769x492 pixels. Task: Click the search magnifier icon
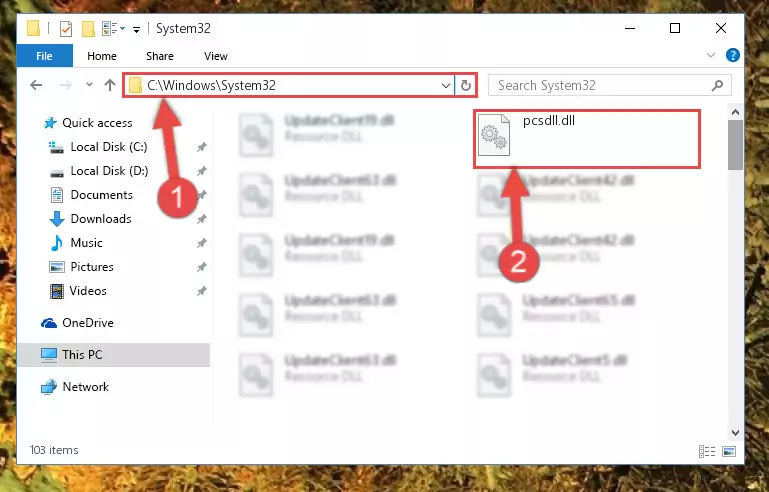tap(717, 85)
